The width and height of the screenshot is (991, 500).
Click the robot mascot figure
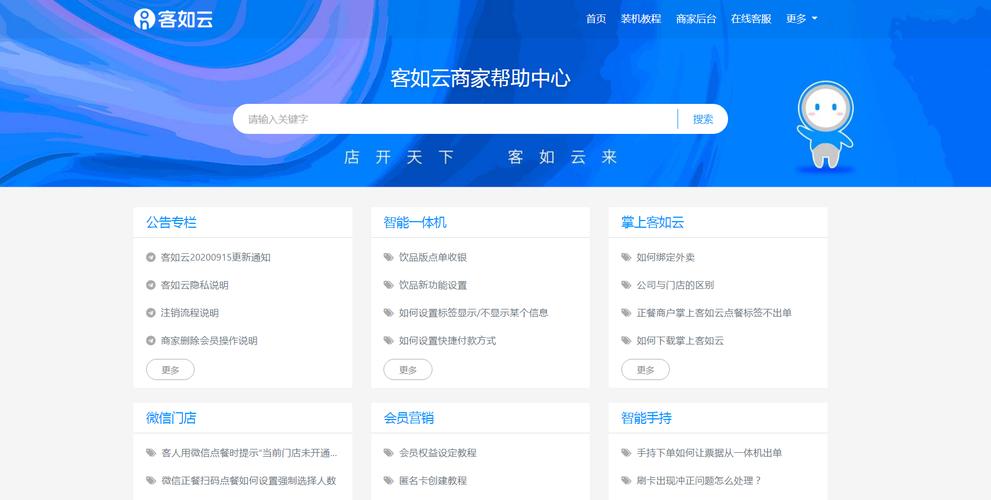click(825, 125)
